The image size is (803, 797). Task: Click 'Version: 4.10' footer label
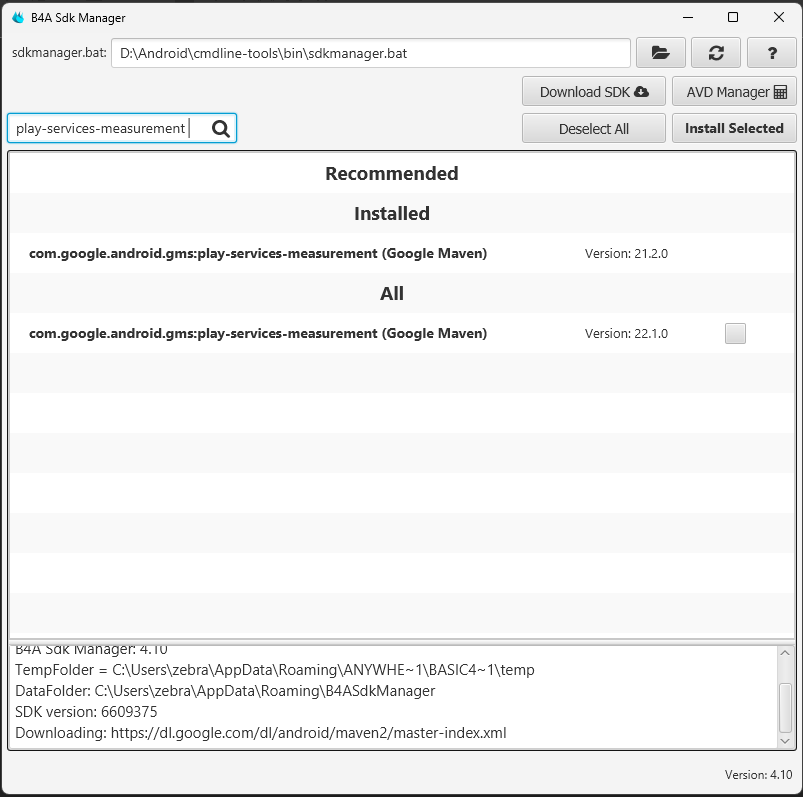758,775
